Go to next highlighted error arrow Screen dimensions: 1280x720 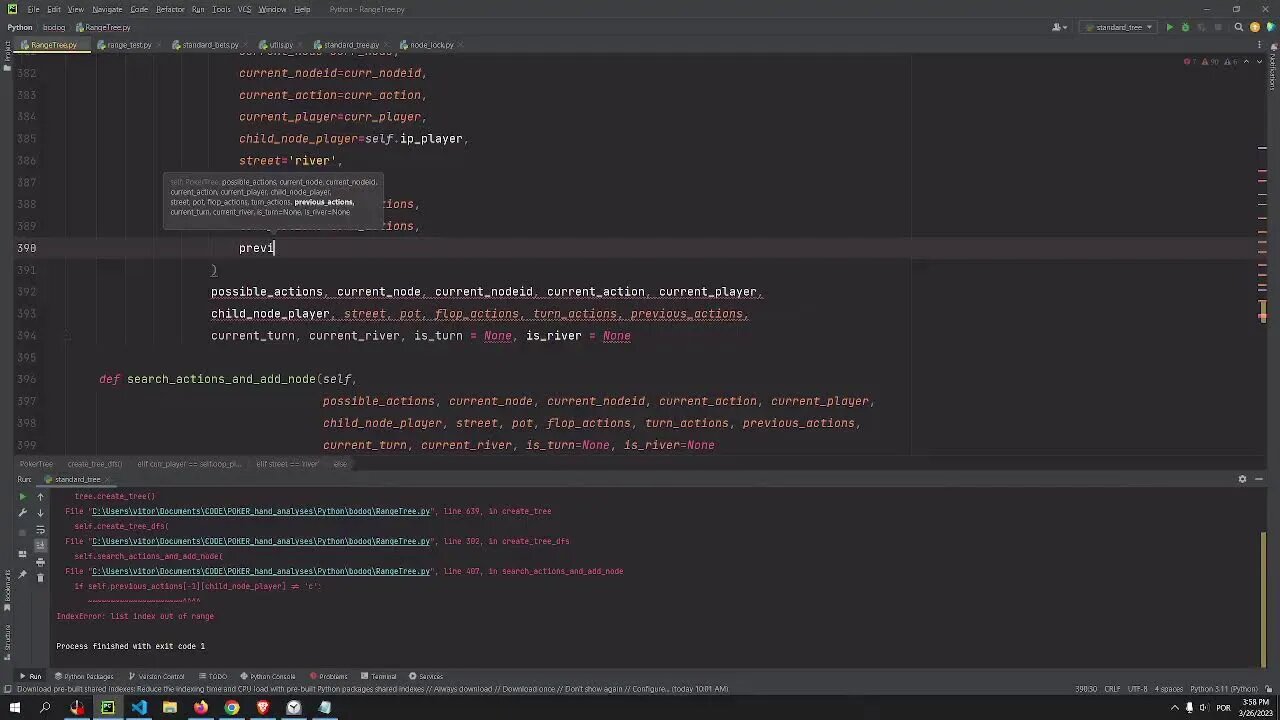(1258, 62)
